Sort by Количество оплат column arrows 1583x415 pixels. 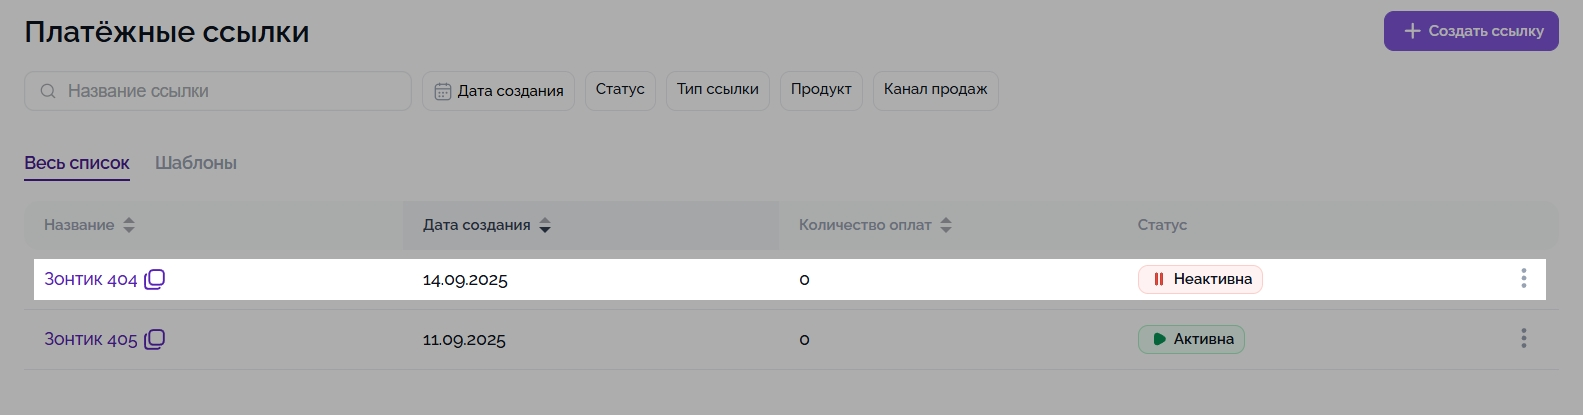click(x=946, y=225)
